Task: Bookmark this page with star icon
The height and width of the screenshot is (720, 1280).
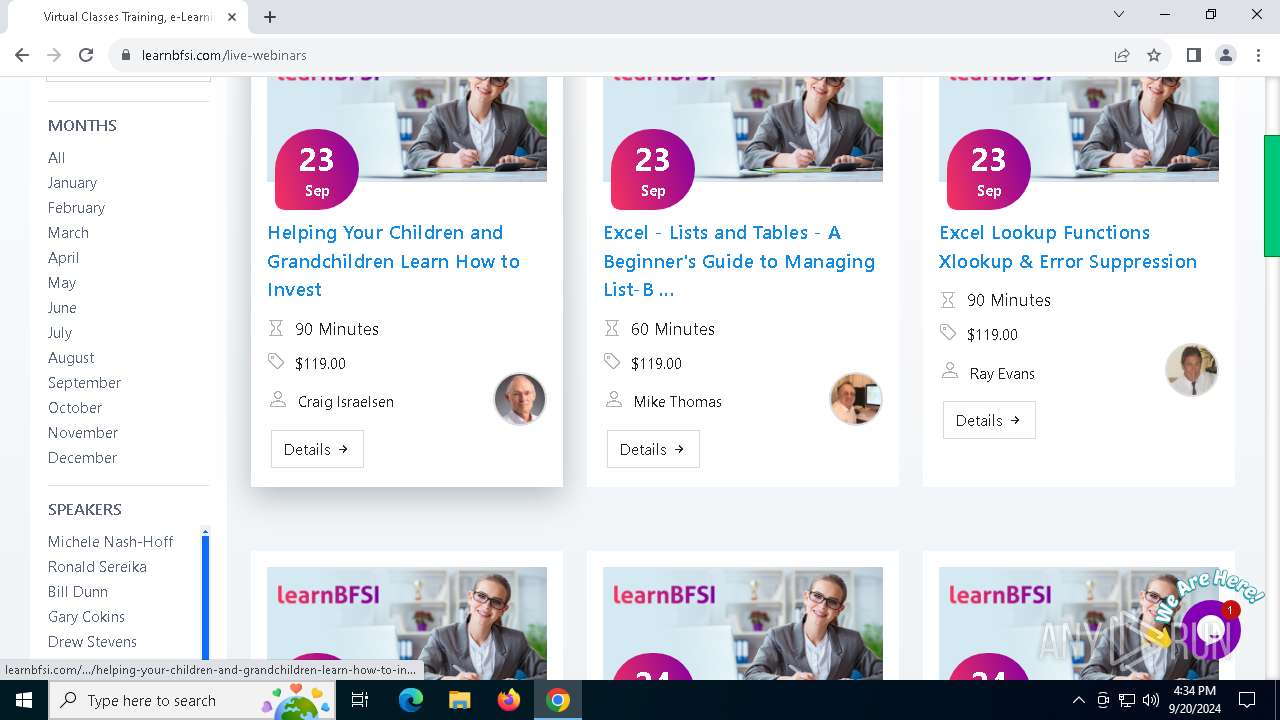Action: click(x=1154, y=55)
